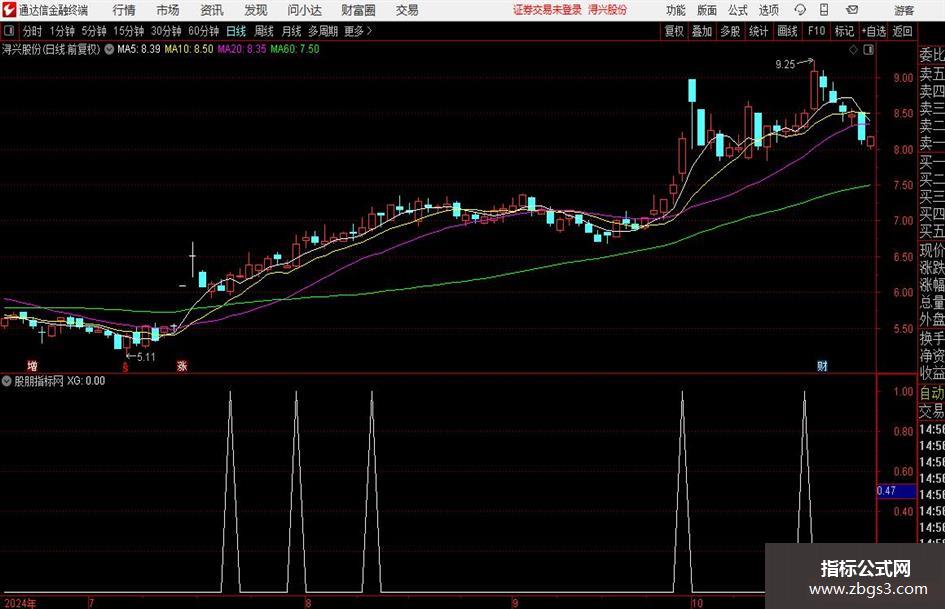Open the 财富圈 menu

(x=358, y=10)
